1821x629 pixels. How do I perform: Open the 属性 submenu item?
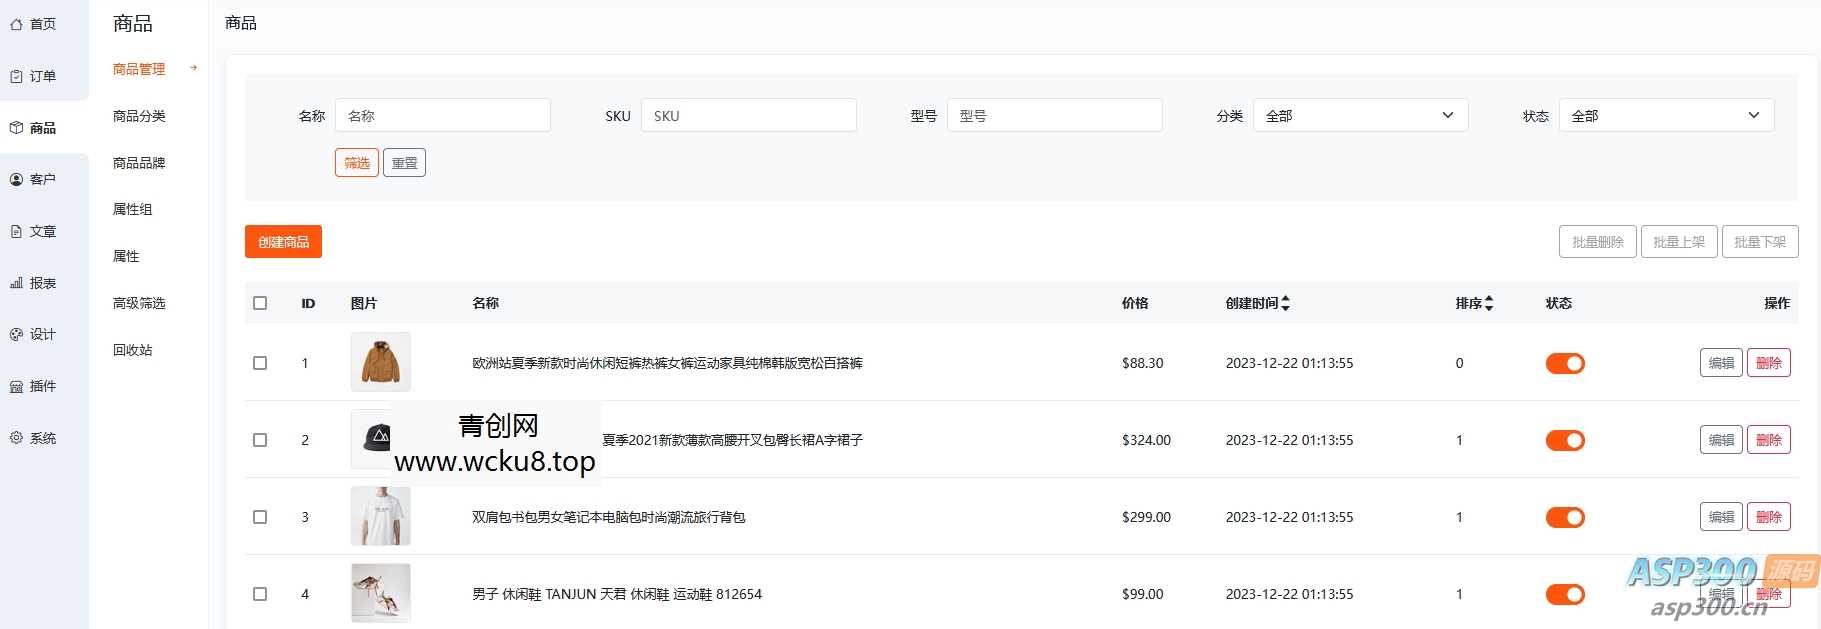pos(126,256)
